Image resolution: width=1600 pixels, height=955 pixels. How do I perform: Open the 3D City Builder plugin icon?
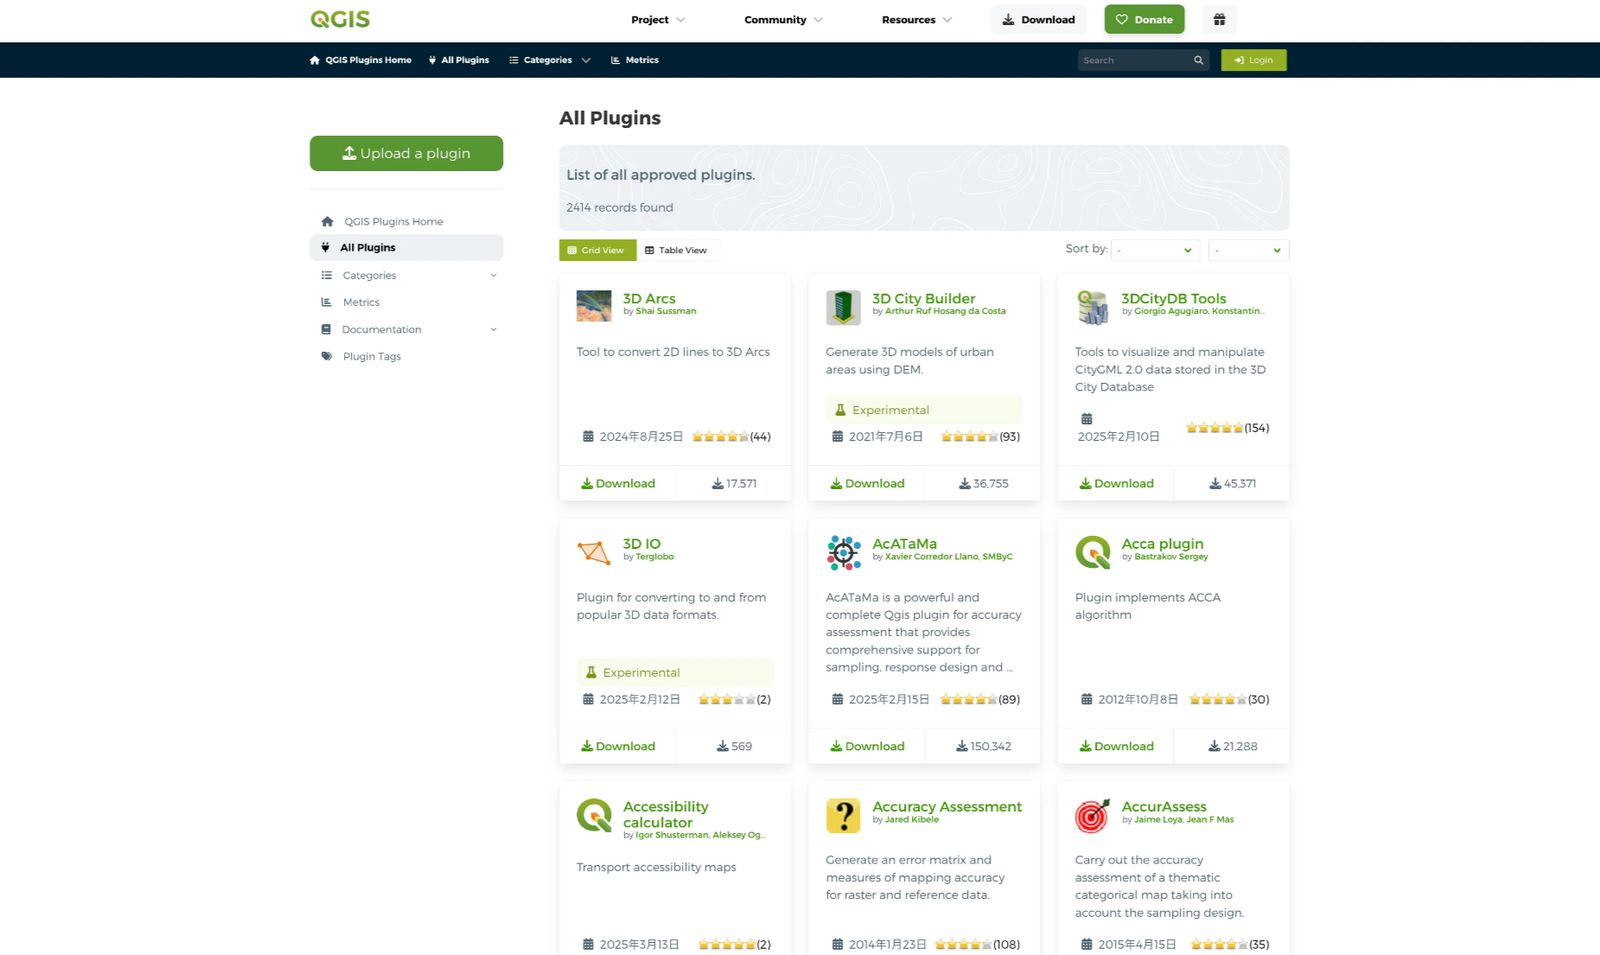click(843, 307)
